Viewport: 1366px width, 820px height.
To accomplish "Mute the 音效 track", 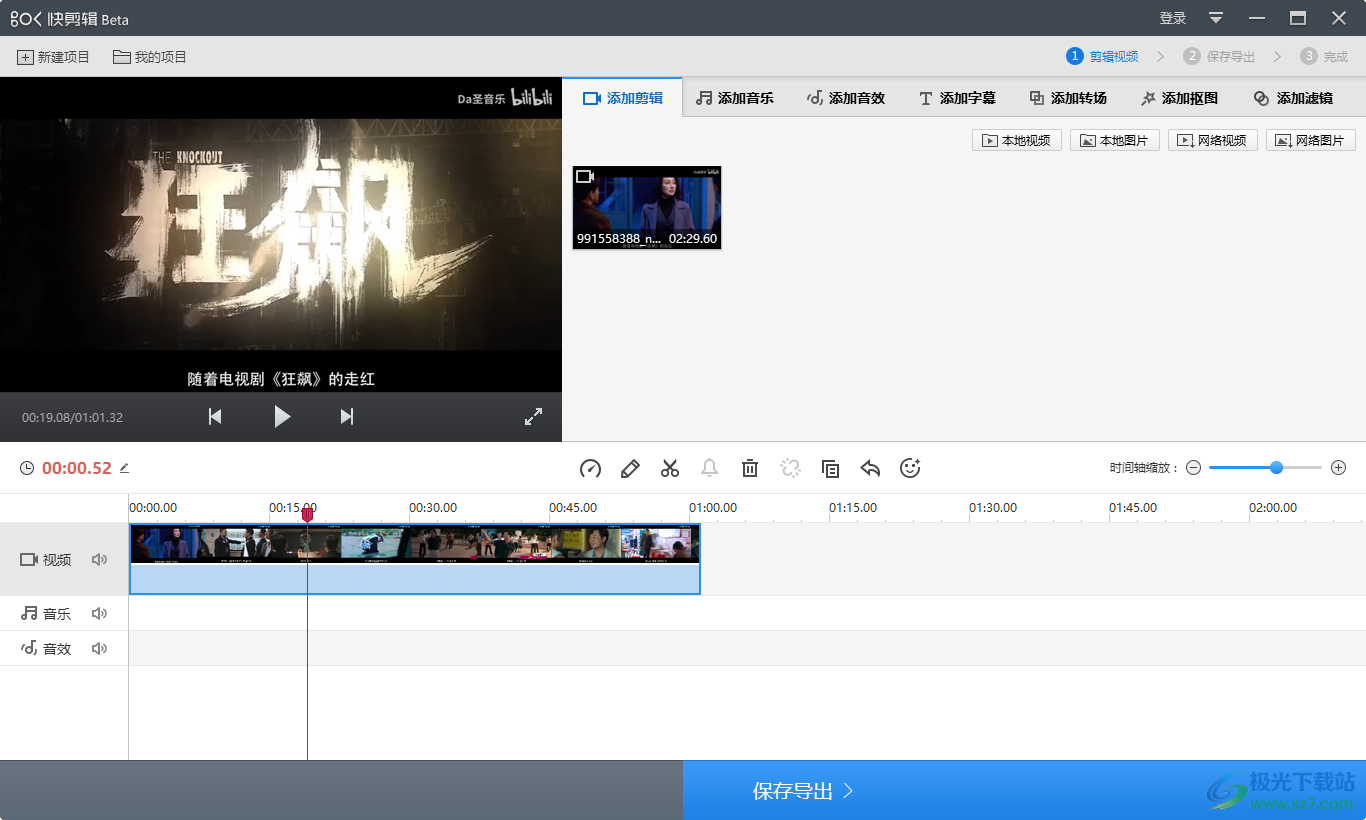I will tap(99, 649).
